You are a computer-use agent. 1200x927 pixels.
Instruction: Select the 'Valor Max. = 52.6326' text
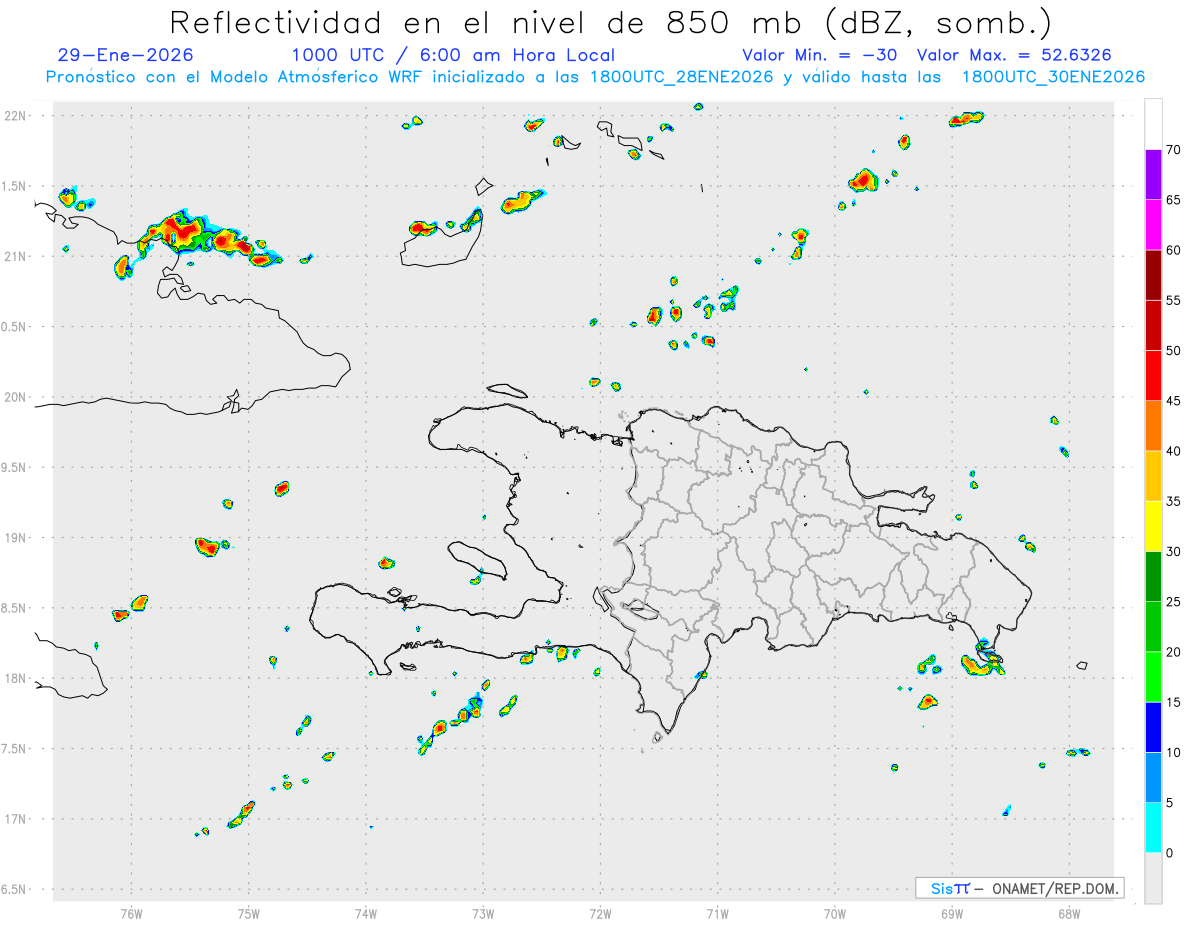(1014, 55)
